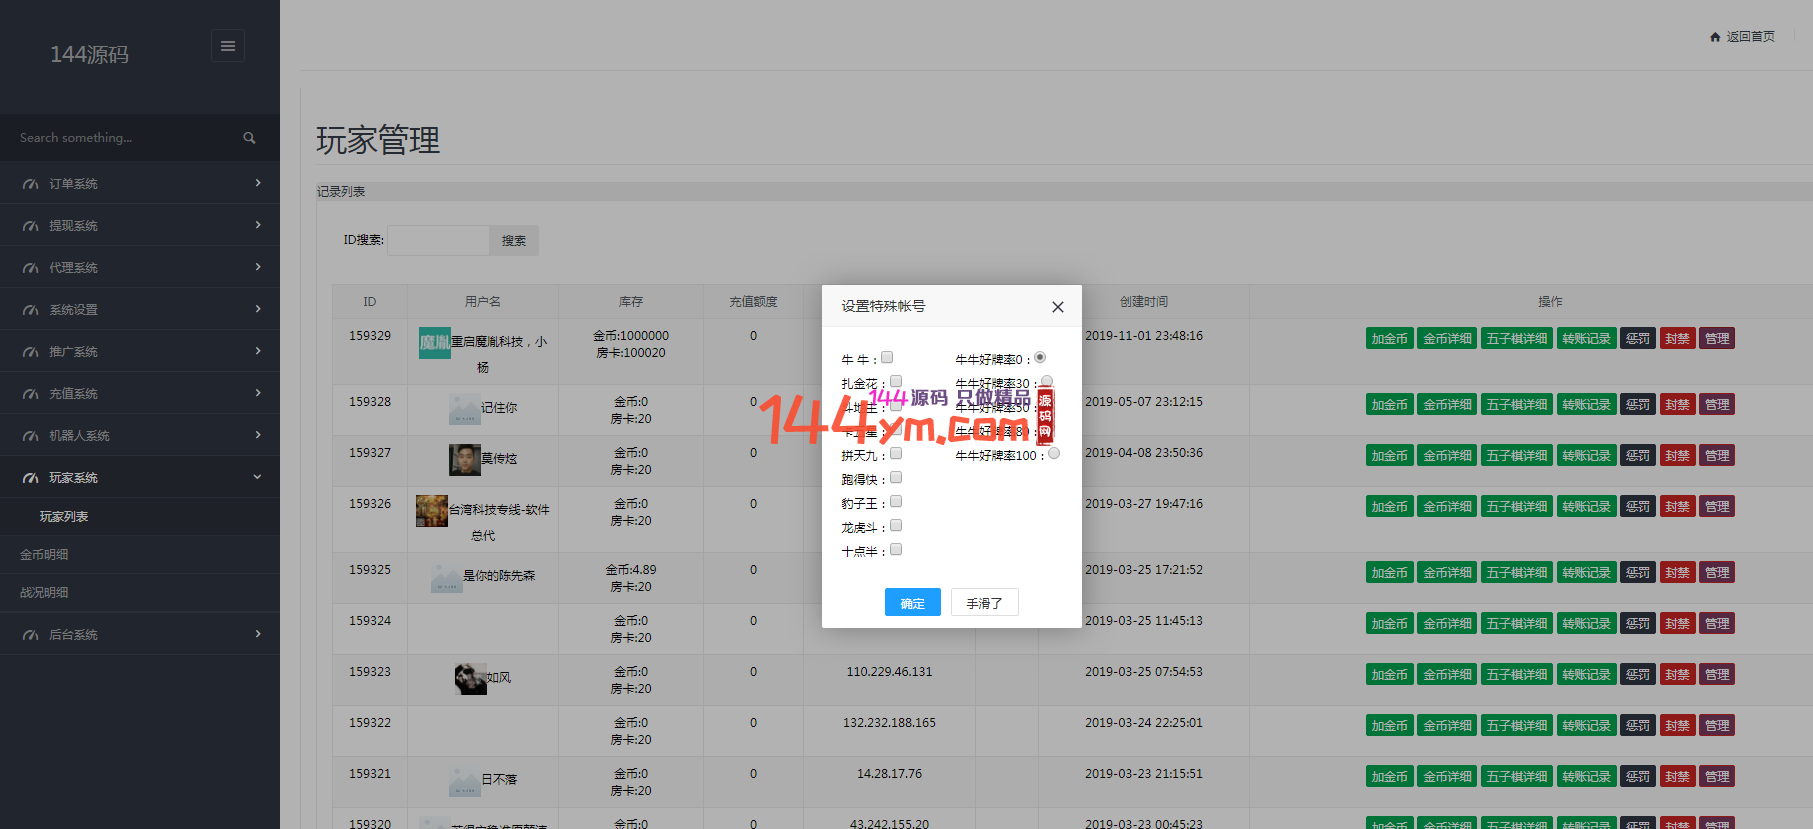Expand the 代理系统 menu chevron
This screenshot has height=829, width=1813.
click(x=258, y=267)
